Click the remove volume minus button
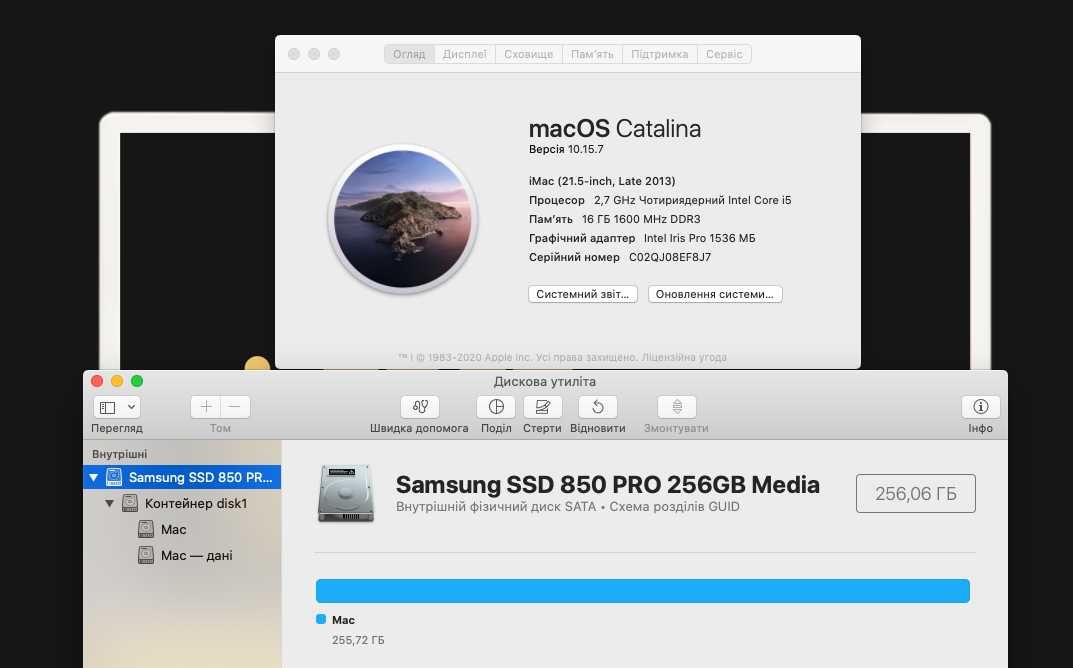Screen dimensions: 1073x668 coord(235,407)
